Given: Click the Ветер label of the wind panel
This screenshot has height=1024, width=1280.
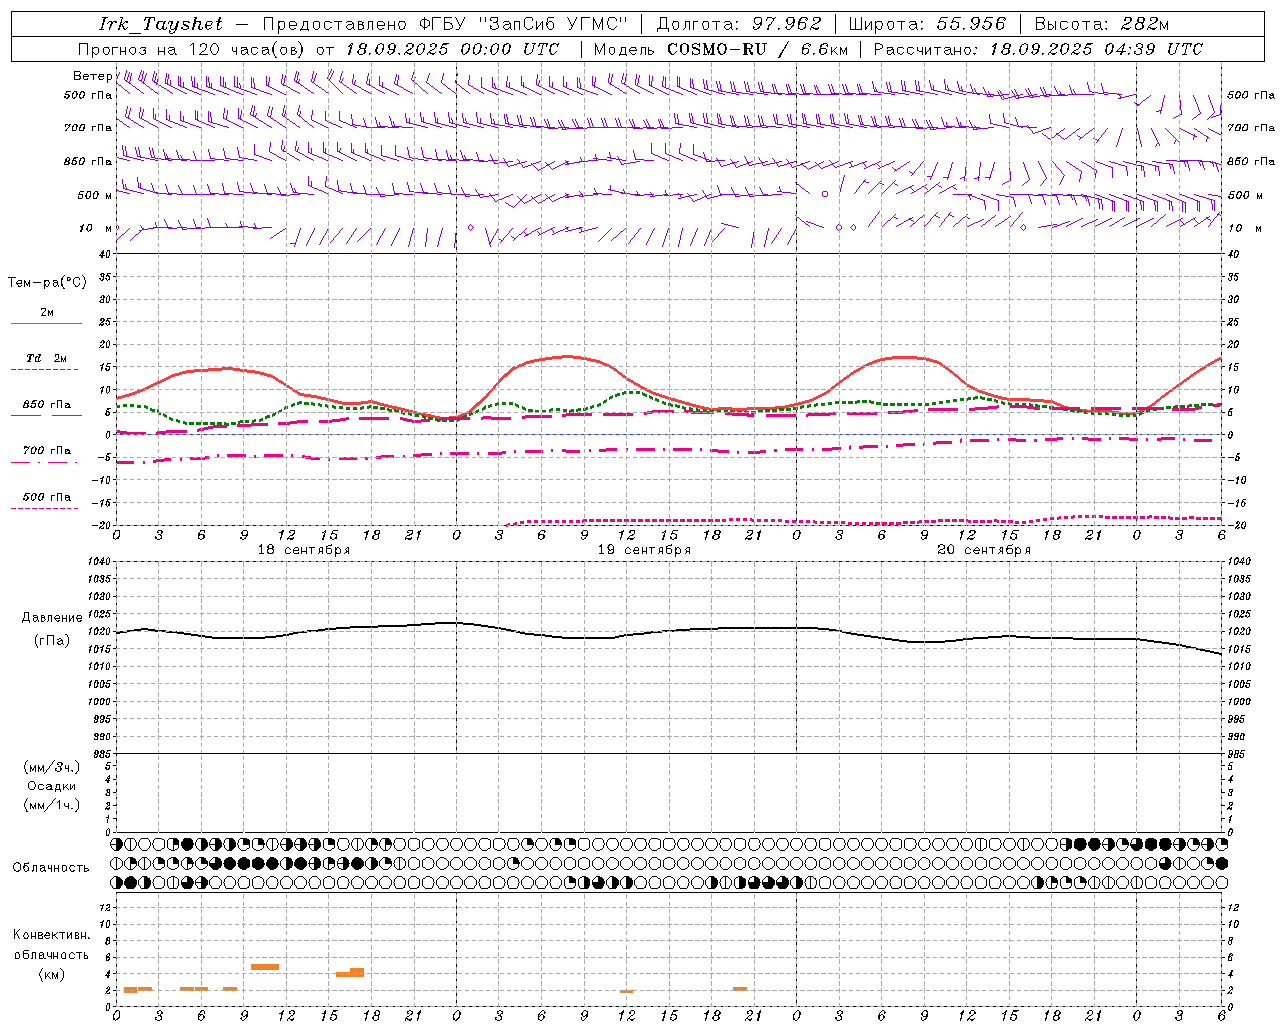Looking at the screenshot, I should (92, 76).
